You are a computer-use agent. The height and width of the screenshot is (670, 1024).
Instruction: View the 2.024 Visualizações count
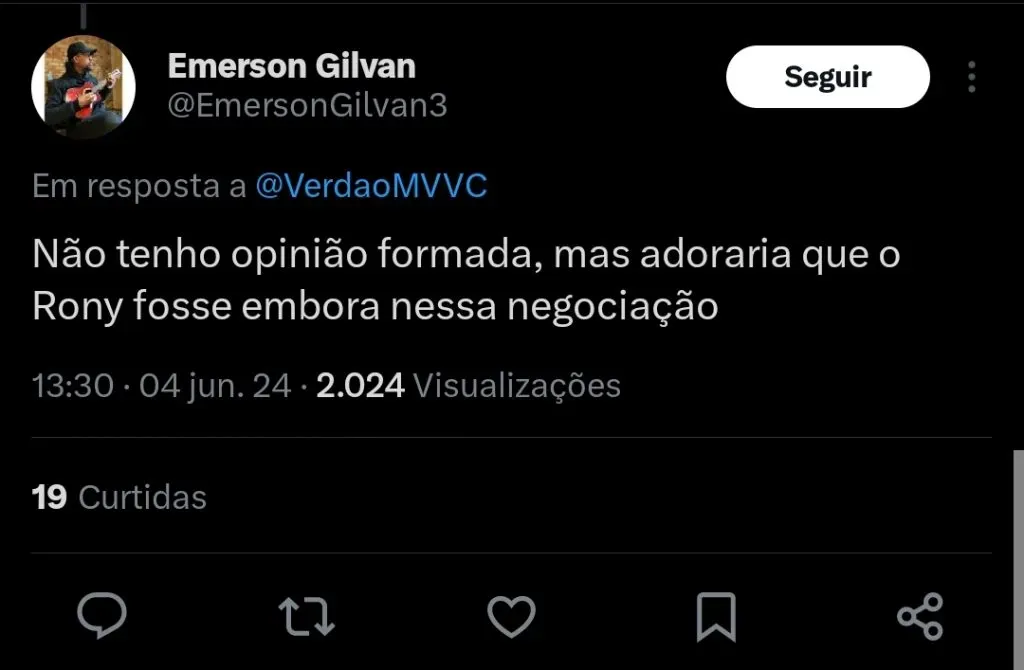pyautogui.click(x=468, y=385)
